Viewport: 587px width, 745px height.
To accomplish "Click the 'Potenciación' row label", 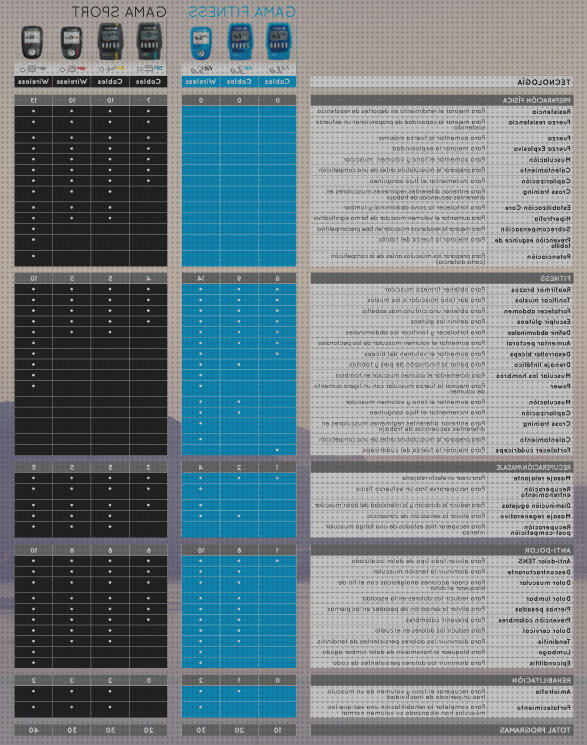I will point(549,257).
